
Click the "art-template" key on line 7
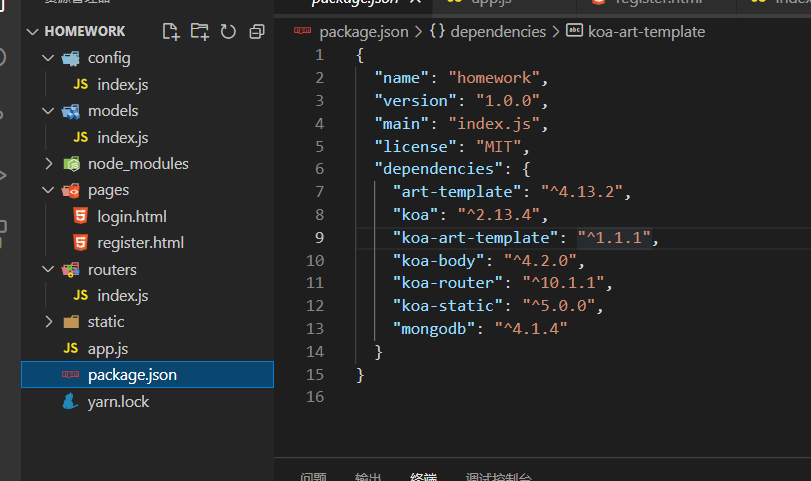(457, 192)
